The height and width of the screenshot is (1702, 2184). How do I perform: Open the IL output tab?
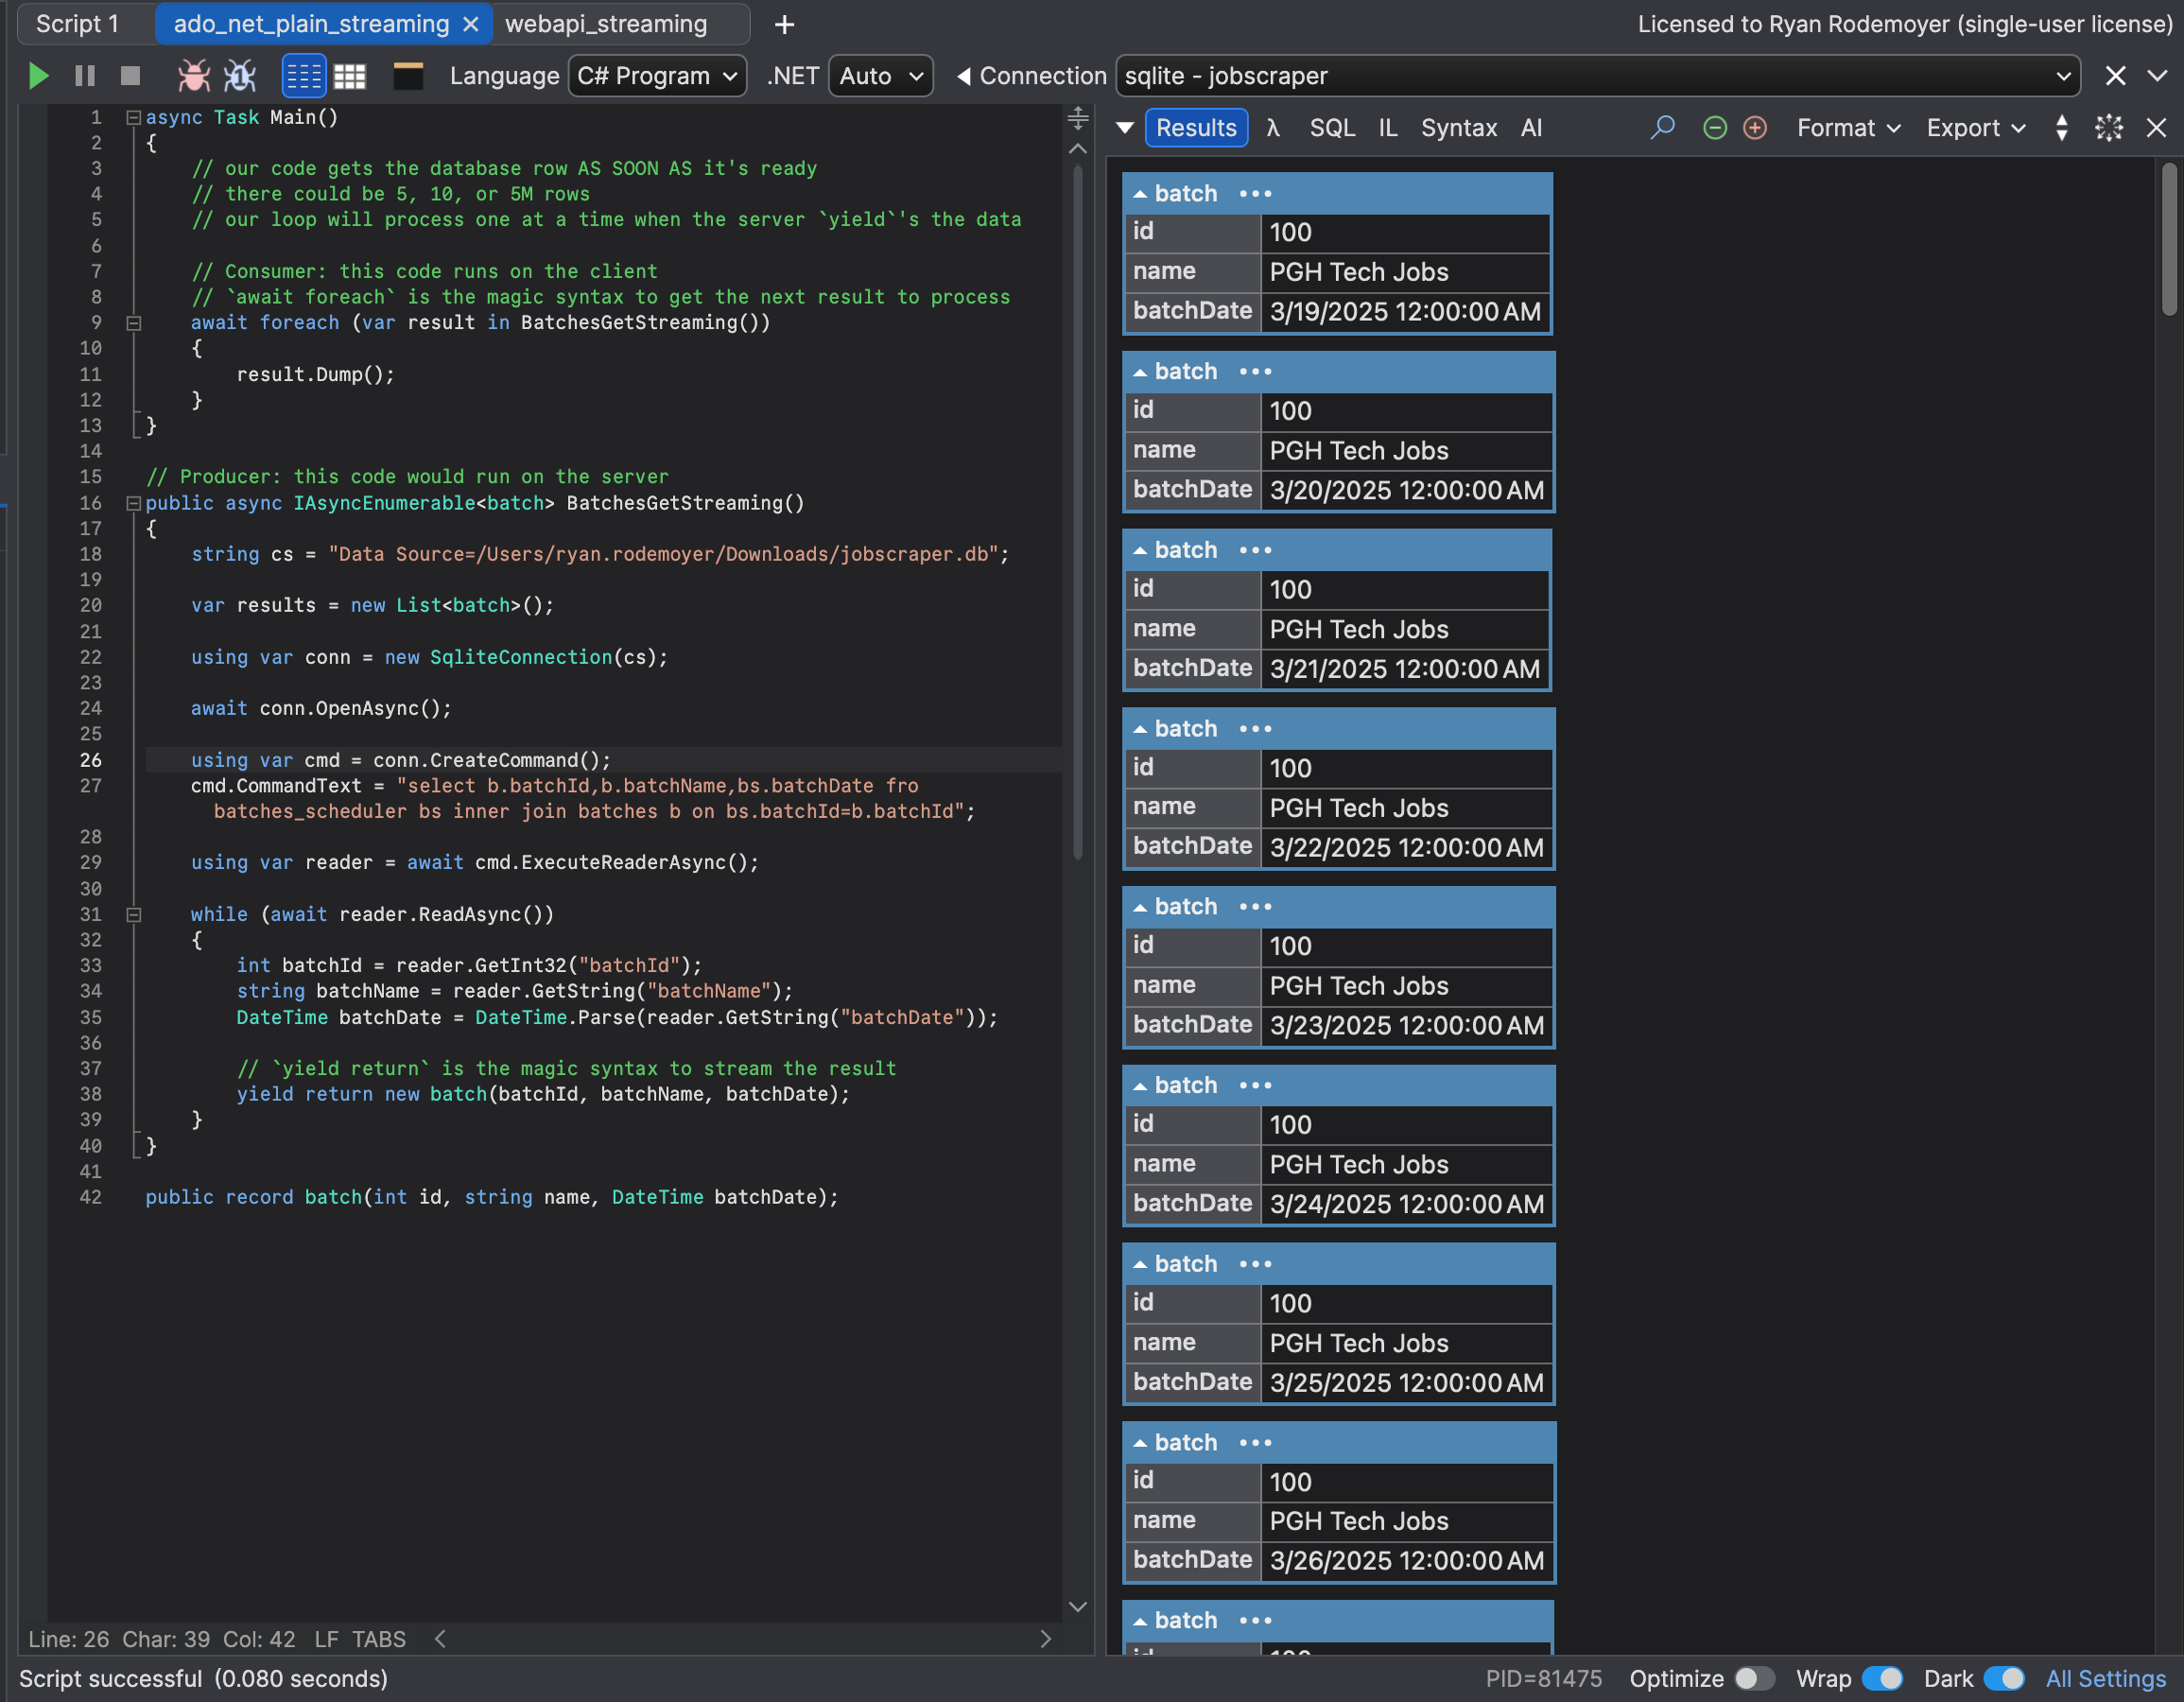(x=1388, y=128)
